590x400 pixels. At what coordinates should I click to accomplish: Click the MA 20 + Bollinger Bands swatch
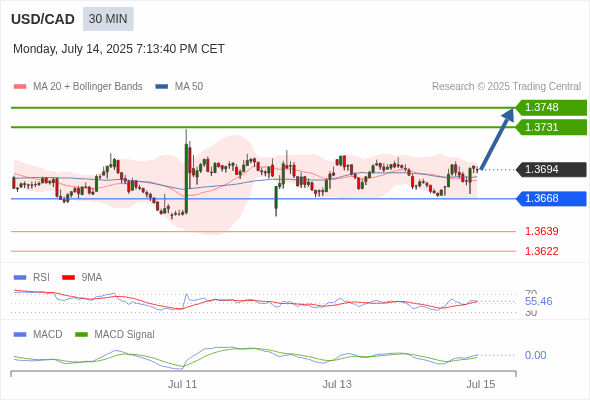[x=20, y=87]
